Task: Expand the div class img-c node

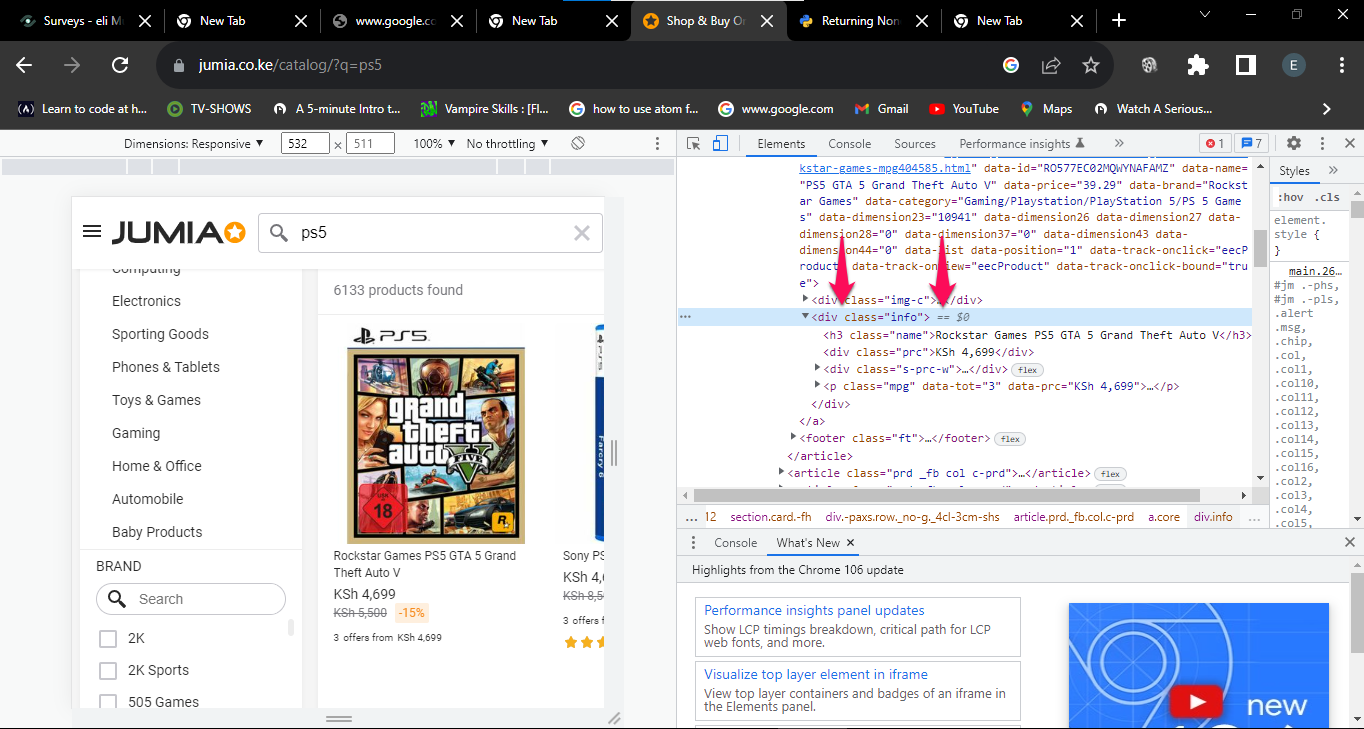Action: click(x=806, y=299)
